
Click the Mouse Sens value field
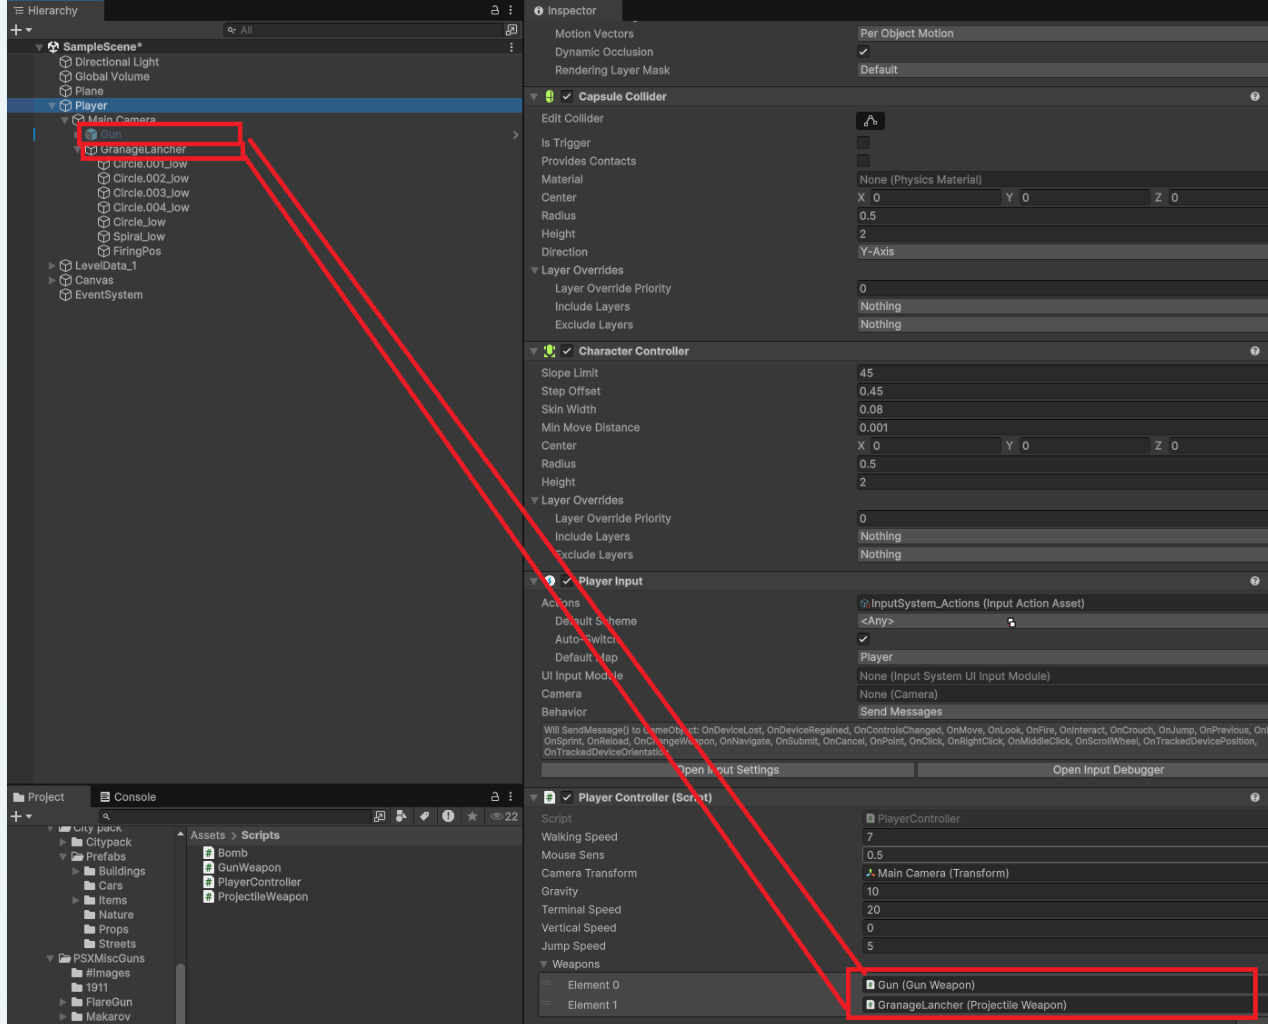tap(1065, 855)
